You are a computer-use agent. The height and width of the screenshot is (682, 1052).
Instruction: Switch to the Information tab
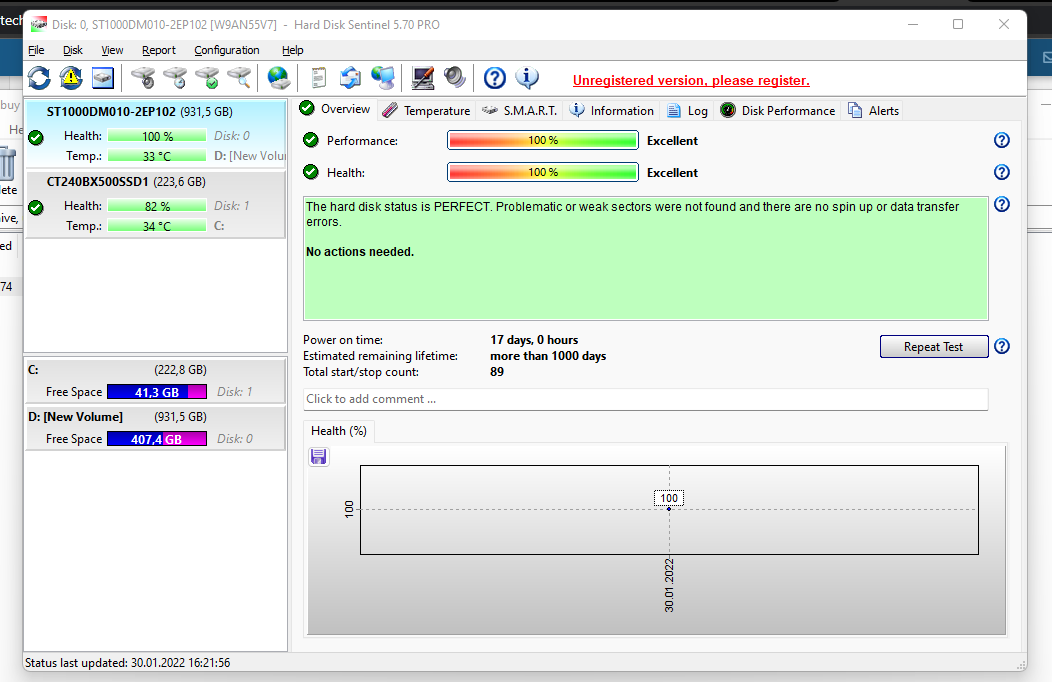click(611, 111)
